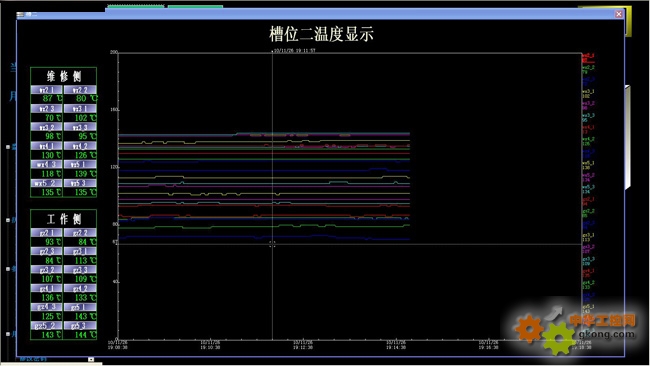Click the wx3_1 sensor label
The image size is (650, 366).
[80, 109]
